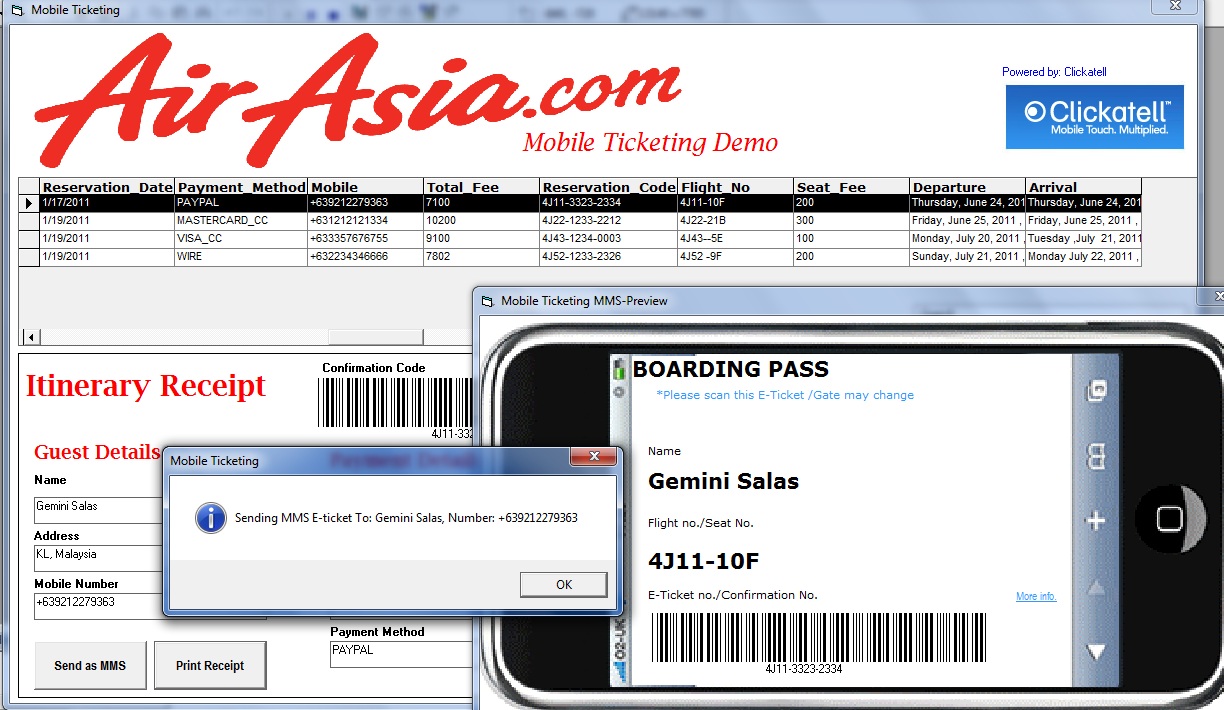Click mobile number +632234346666 in the grid
This screenshot has width=1224, height=710.
pyautogui.click(x=366, y=257)
